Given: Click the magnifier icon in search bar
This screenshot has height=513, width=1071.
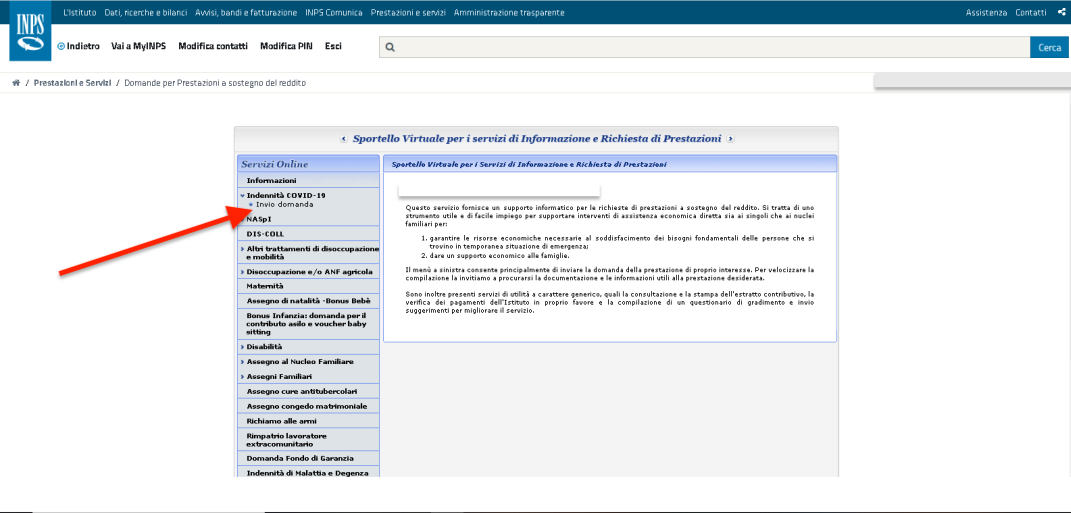Looking at the screenshot, I should click(x=390, y=47).
